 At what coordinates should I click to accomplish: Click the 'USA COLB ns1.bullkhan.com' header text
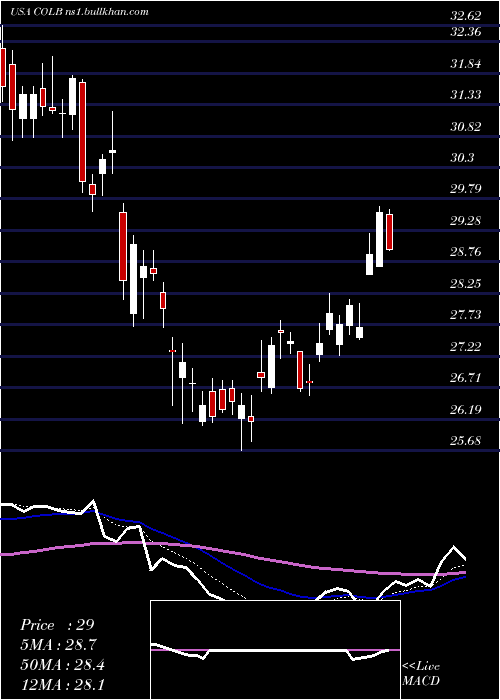[79, 12]
